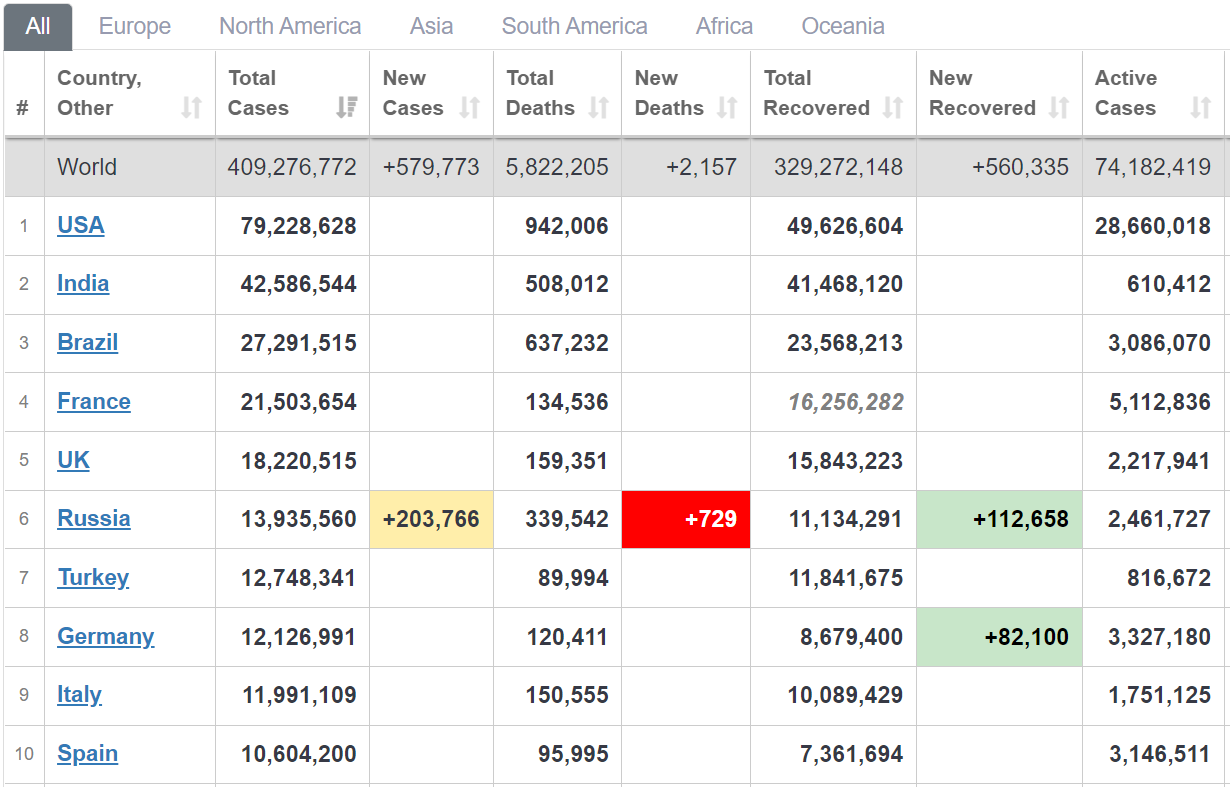Click the Active Cases header label
This screenshot has width=1230, height=787.
[1126, 93]
